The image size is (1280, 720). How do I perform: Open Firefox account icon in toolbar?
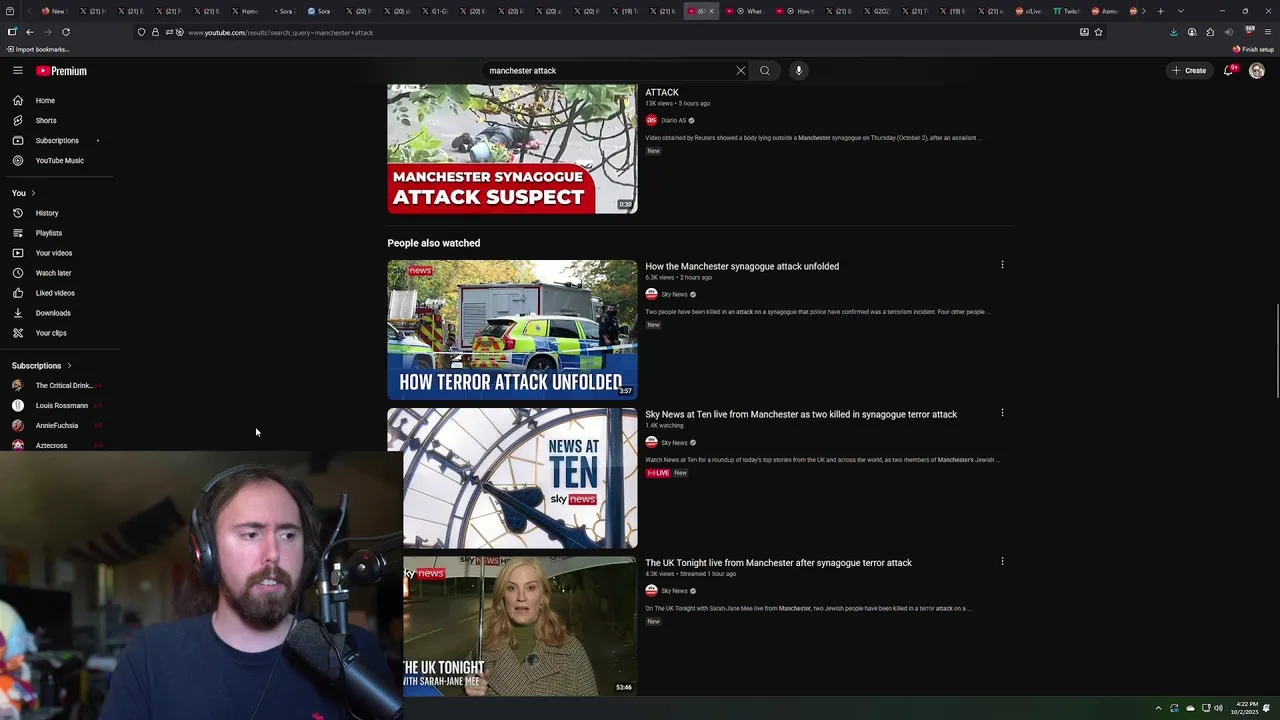(1192, 32)
